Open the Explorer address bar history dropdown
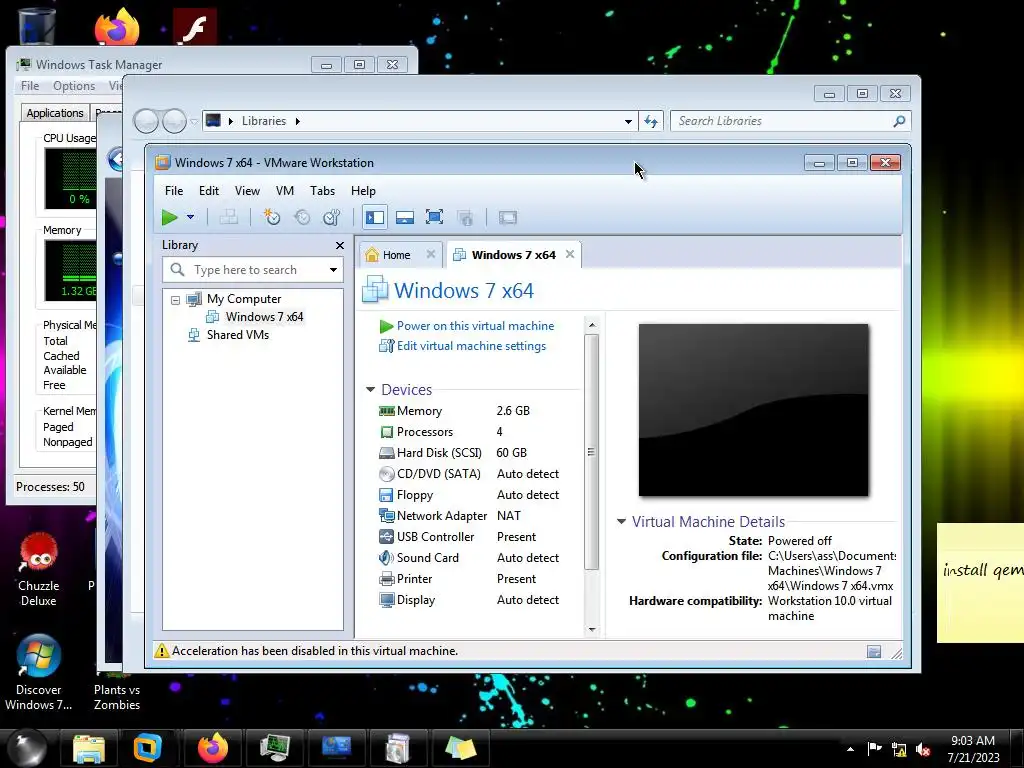The image size is (1024, 768). coord(628,121)
